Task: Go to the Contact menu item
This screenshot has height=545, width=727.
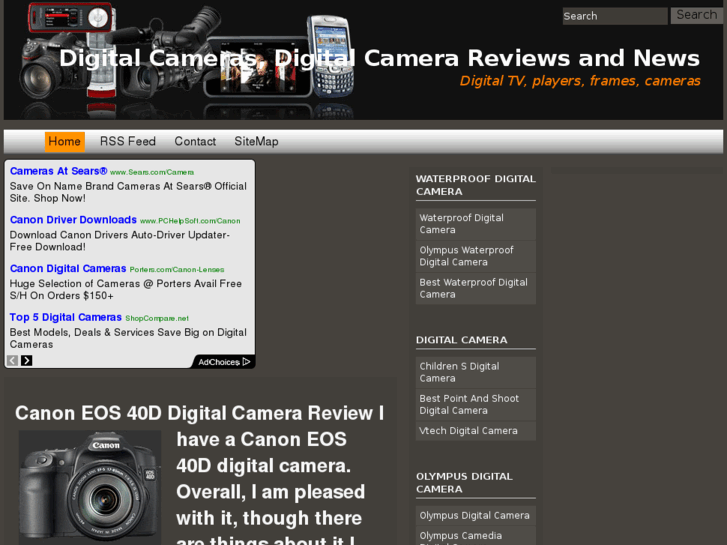Action: (x=195, y=141)
